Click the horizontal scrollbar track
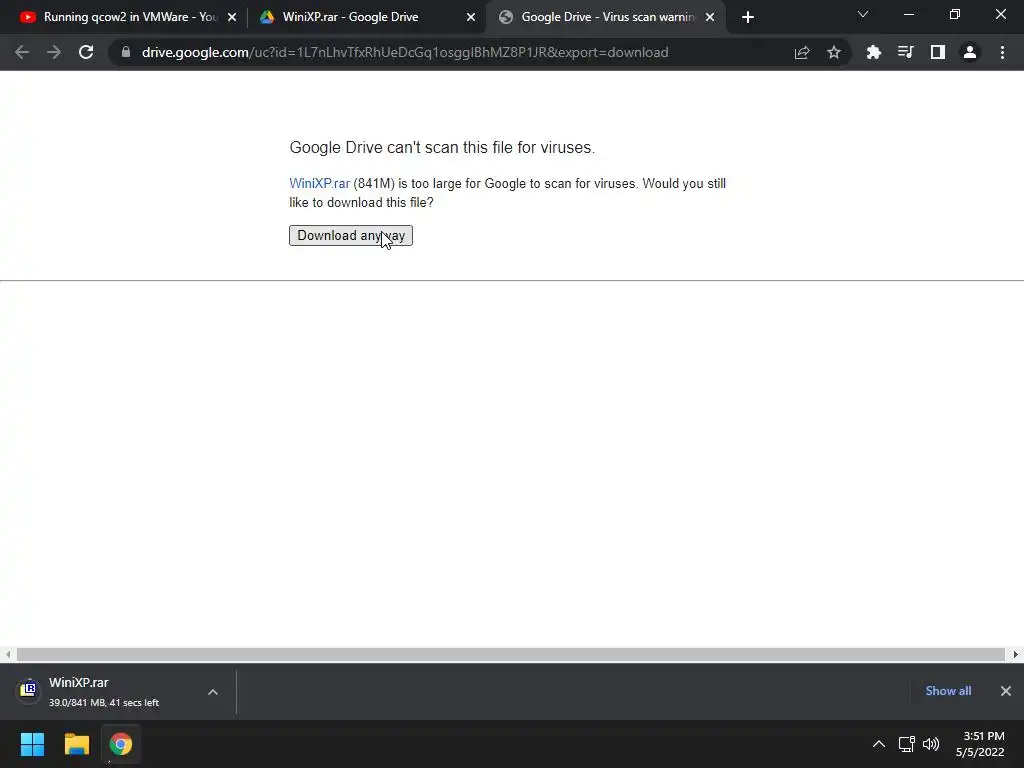Screen dimensions: 1024x768 (x=511, y=654)
